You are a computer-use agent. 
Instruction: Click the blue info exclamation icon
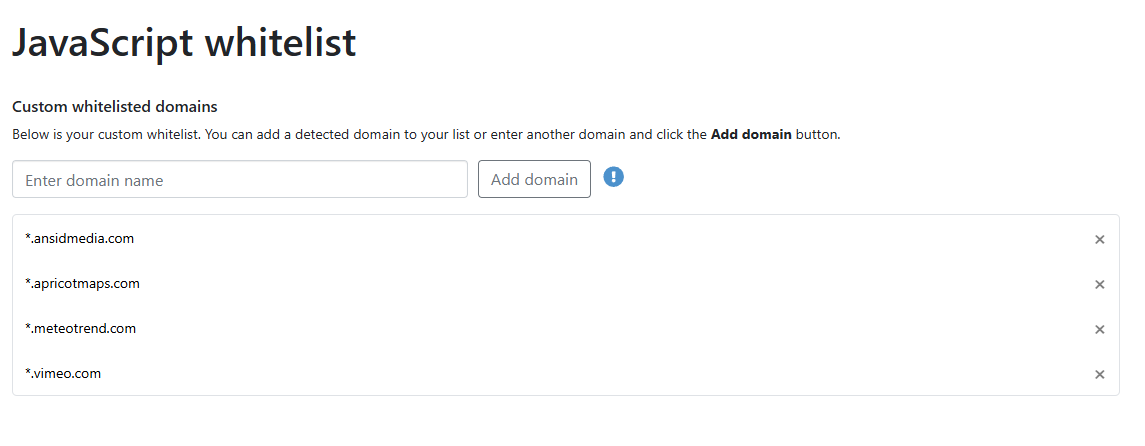(x=614, y=177)
